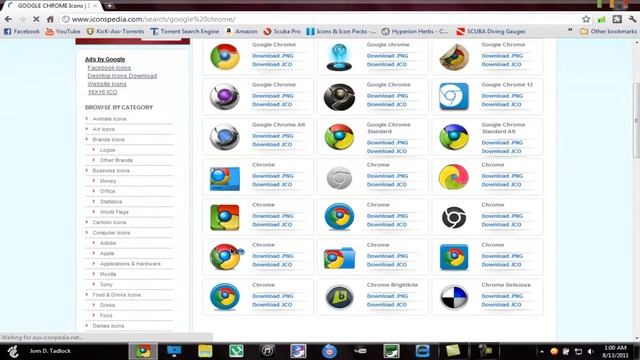Screen dimensions: 640x360
Task: Download .PNG for Chrome Brightkite
Action: coord(387,296)
